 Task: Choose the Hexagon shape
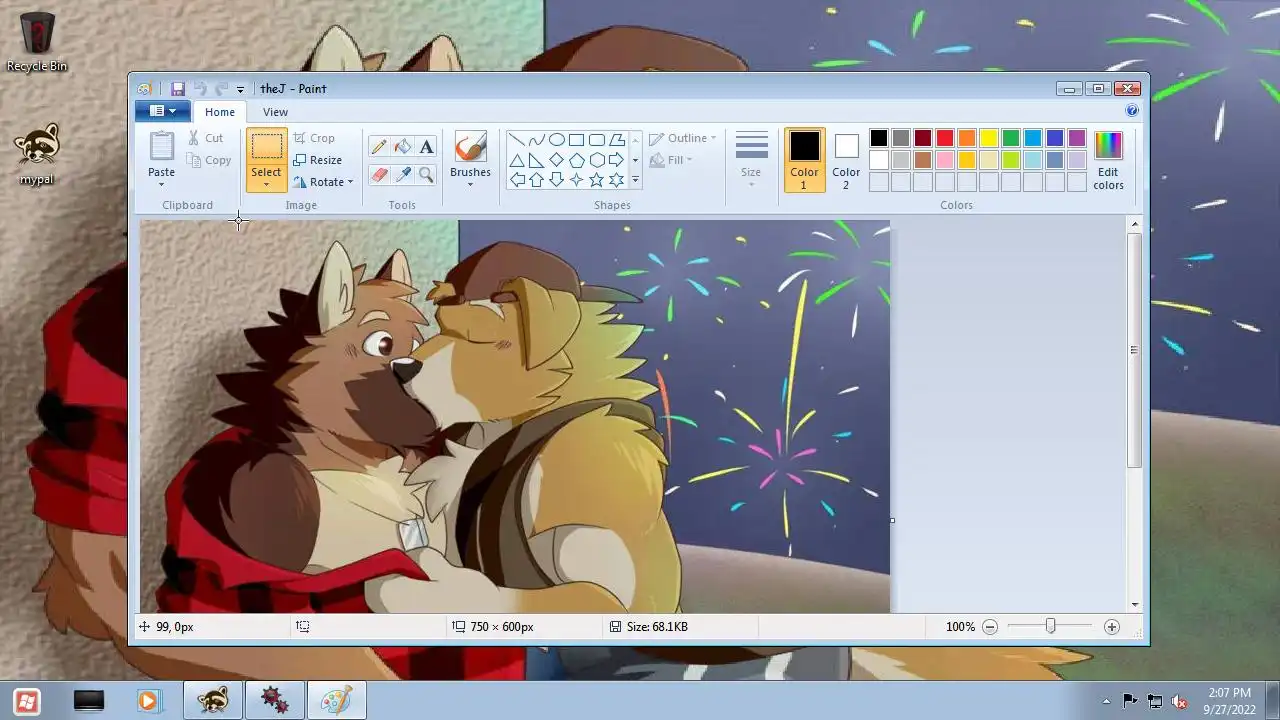point(597,160)
